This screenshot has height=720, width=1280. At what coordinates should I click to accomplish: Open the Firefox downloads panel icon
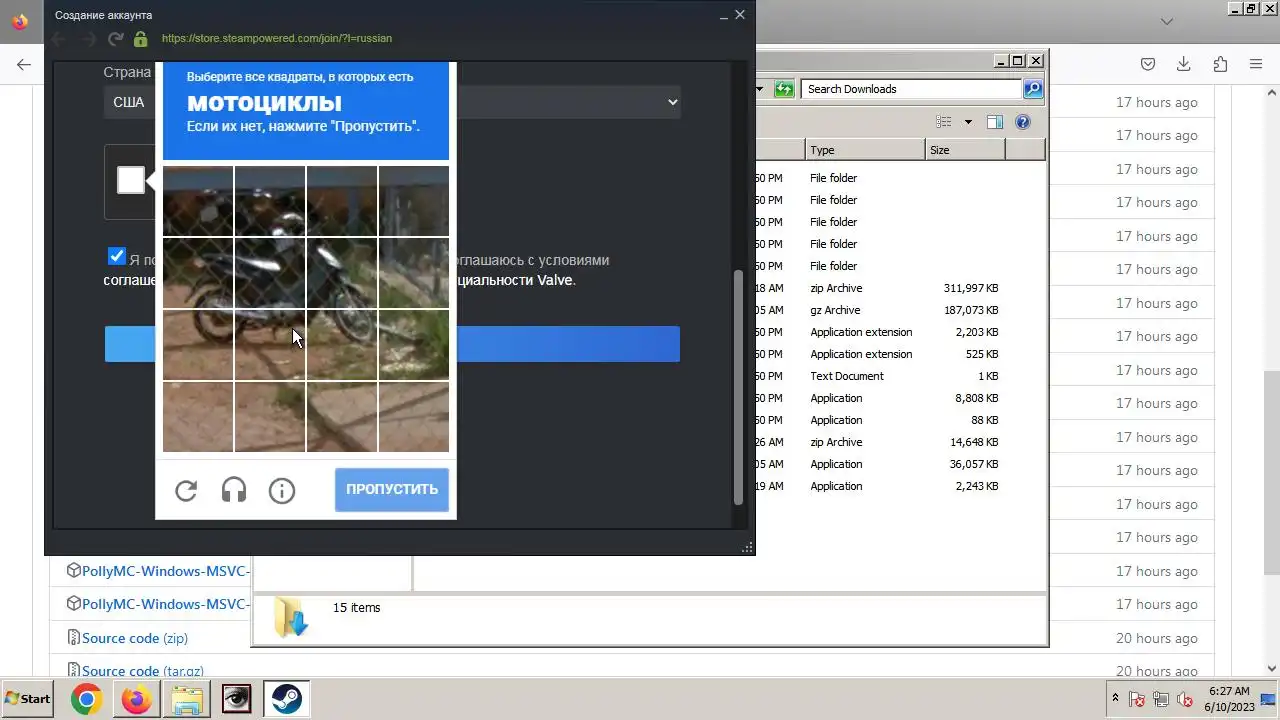click(x=1184, y=64)
